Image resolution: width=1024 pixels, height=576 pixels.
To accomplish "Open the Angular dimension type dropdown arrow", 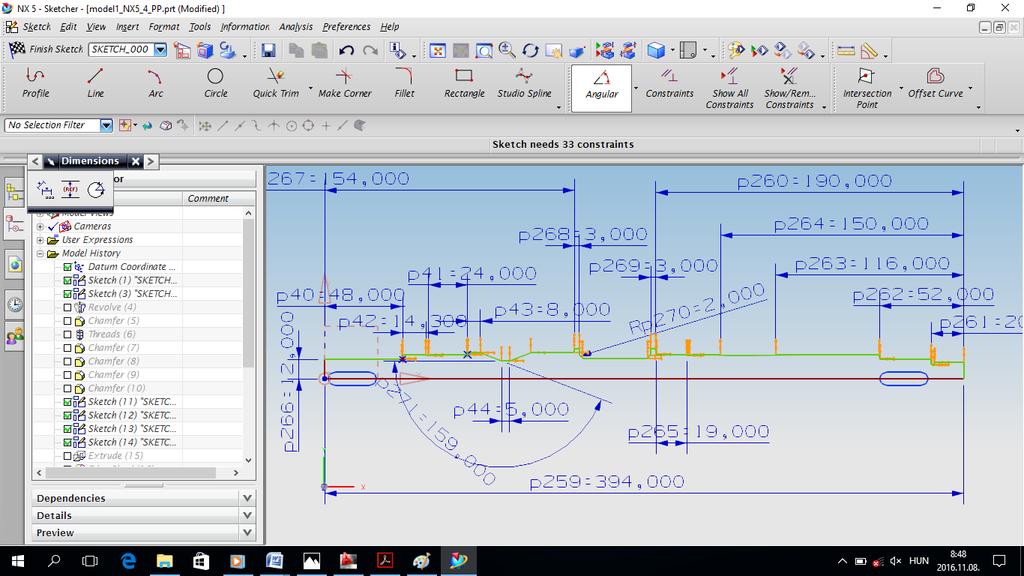I will coord(636,88).
